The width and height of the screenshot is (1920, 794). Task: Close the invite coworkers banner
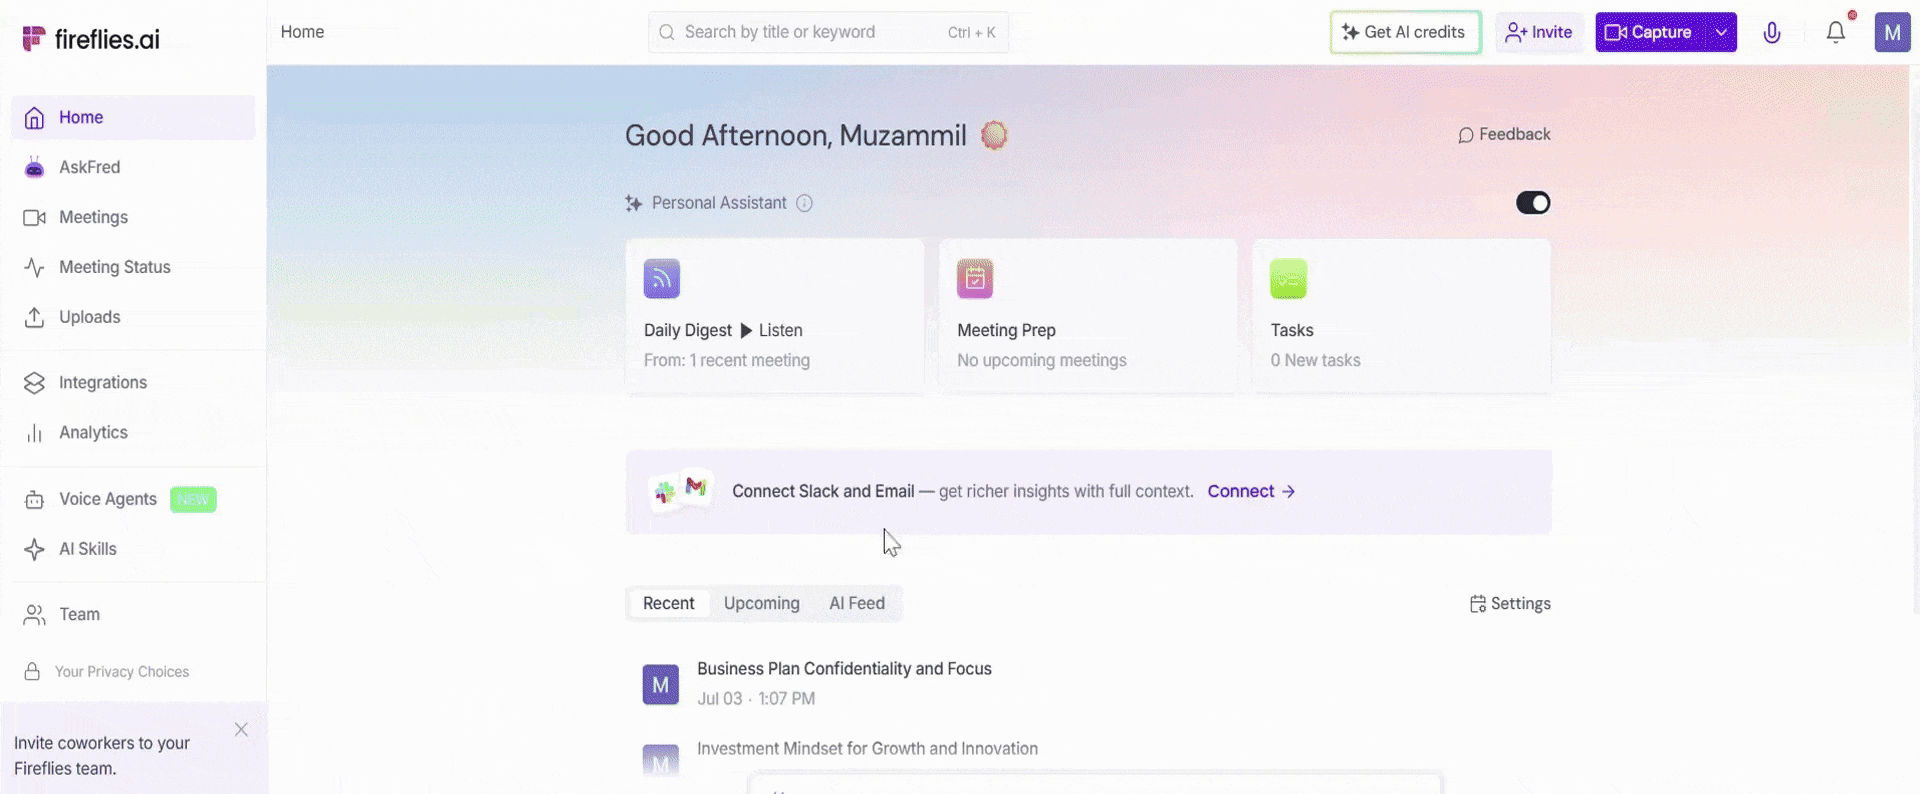click(241, 729)
